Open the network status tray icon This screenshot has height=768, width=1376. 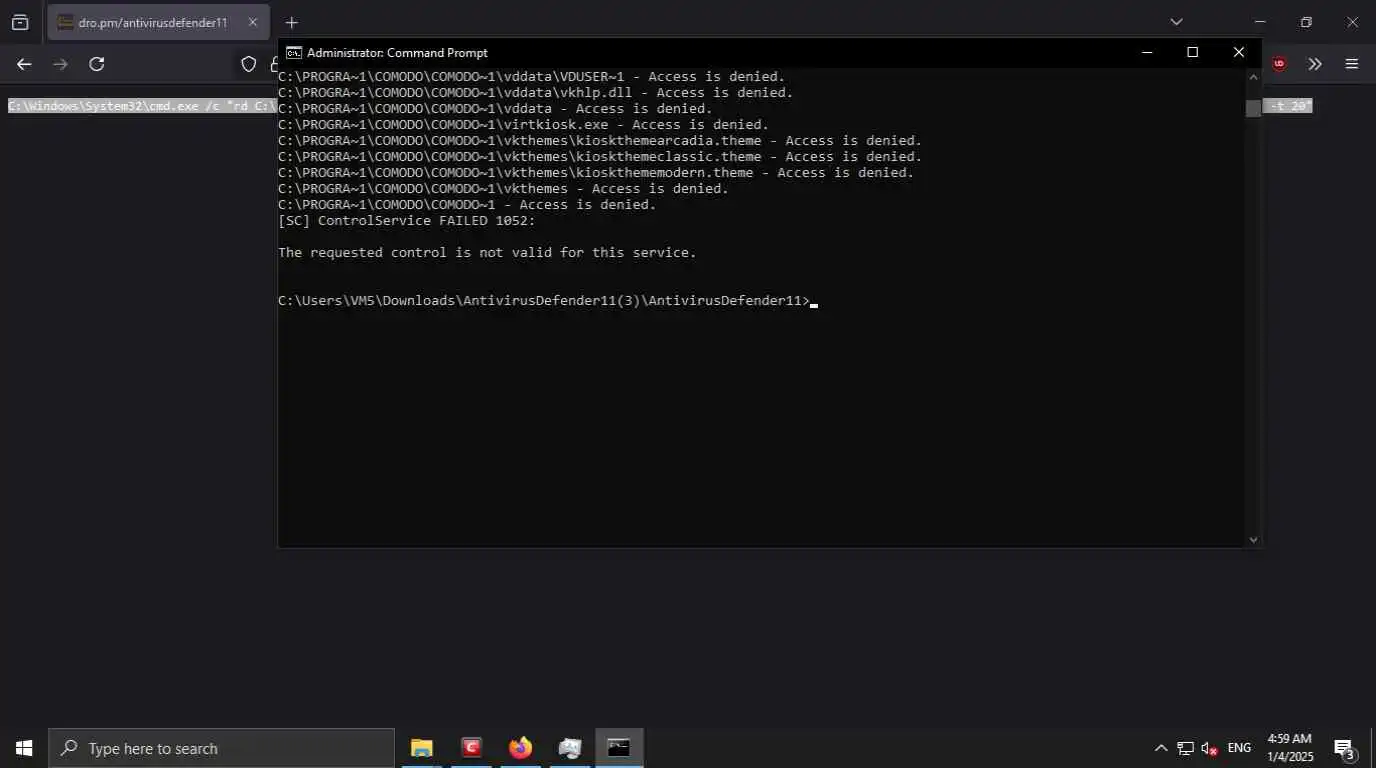coord(1185,748)
